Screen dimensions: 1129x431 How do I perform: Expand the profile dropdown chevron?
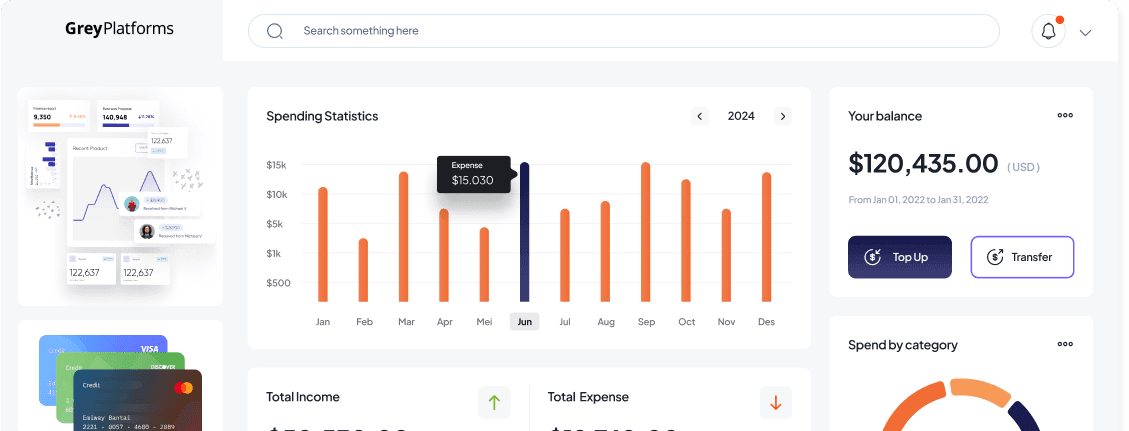pyautogui.click(x=1085, y=32)
